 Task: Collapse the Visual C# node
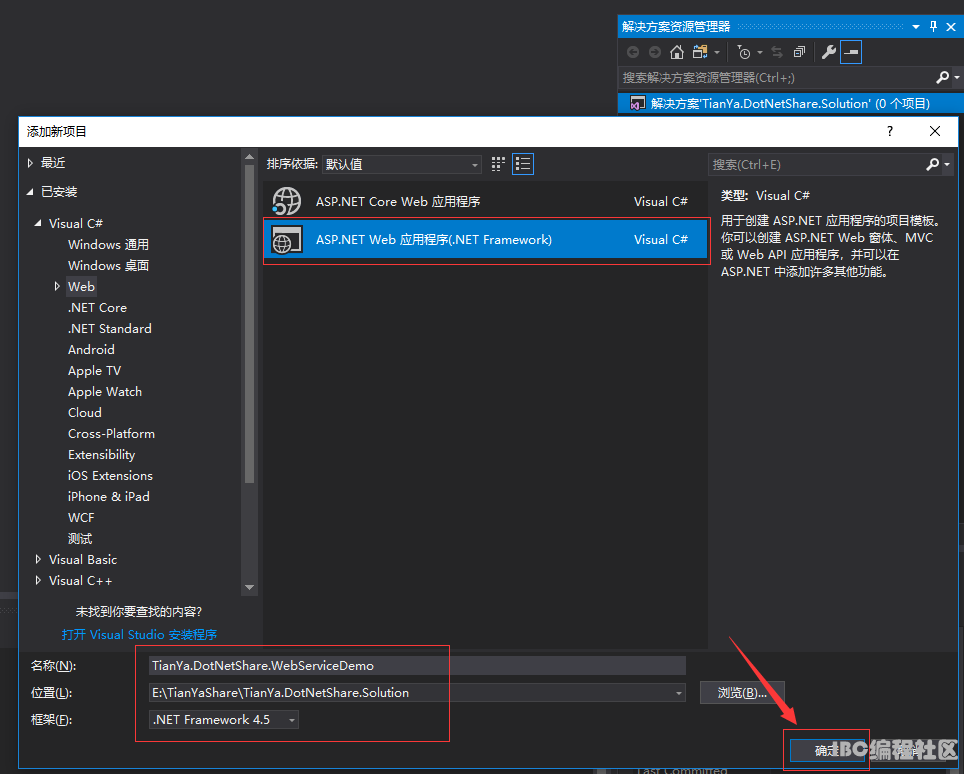click(38, 223)
